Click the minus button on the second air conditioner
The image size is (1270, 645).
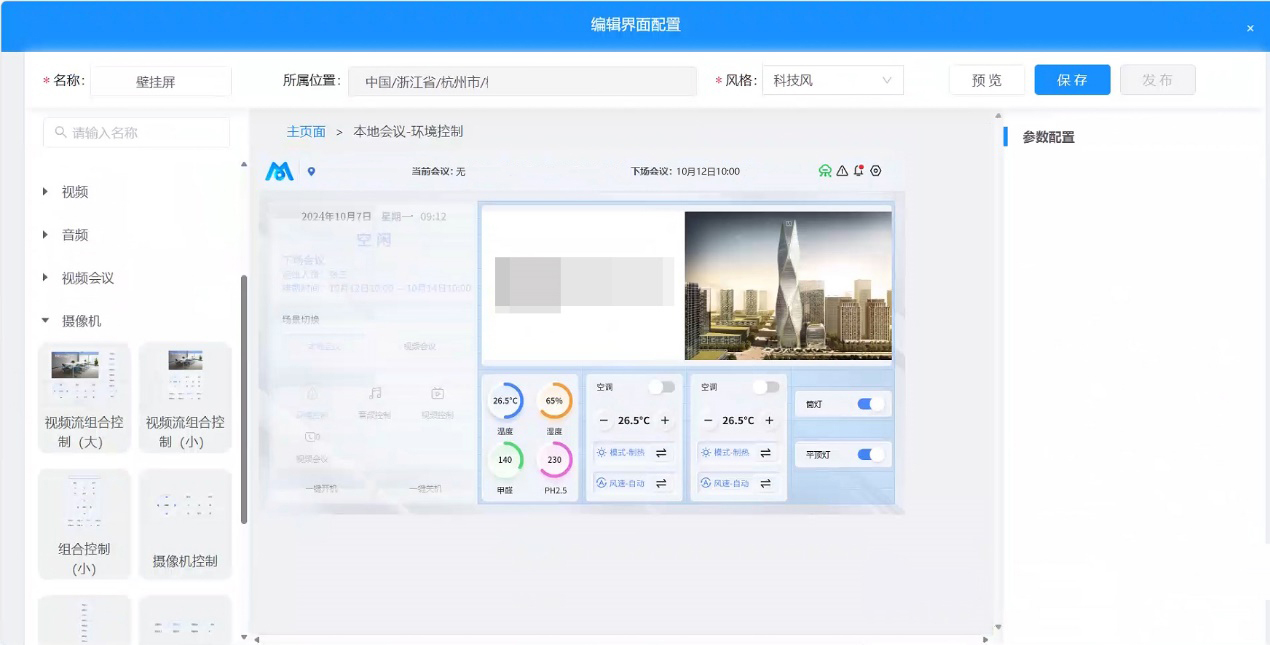tap(708, 421)
